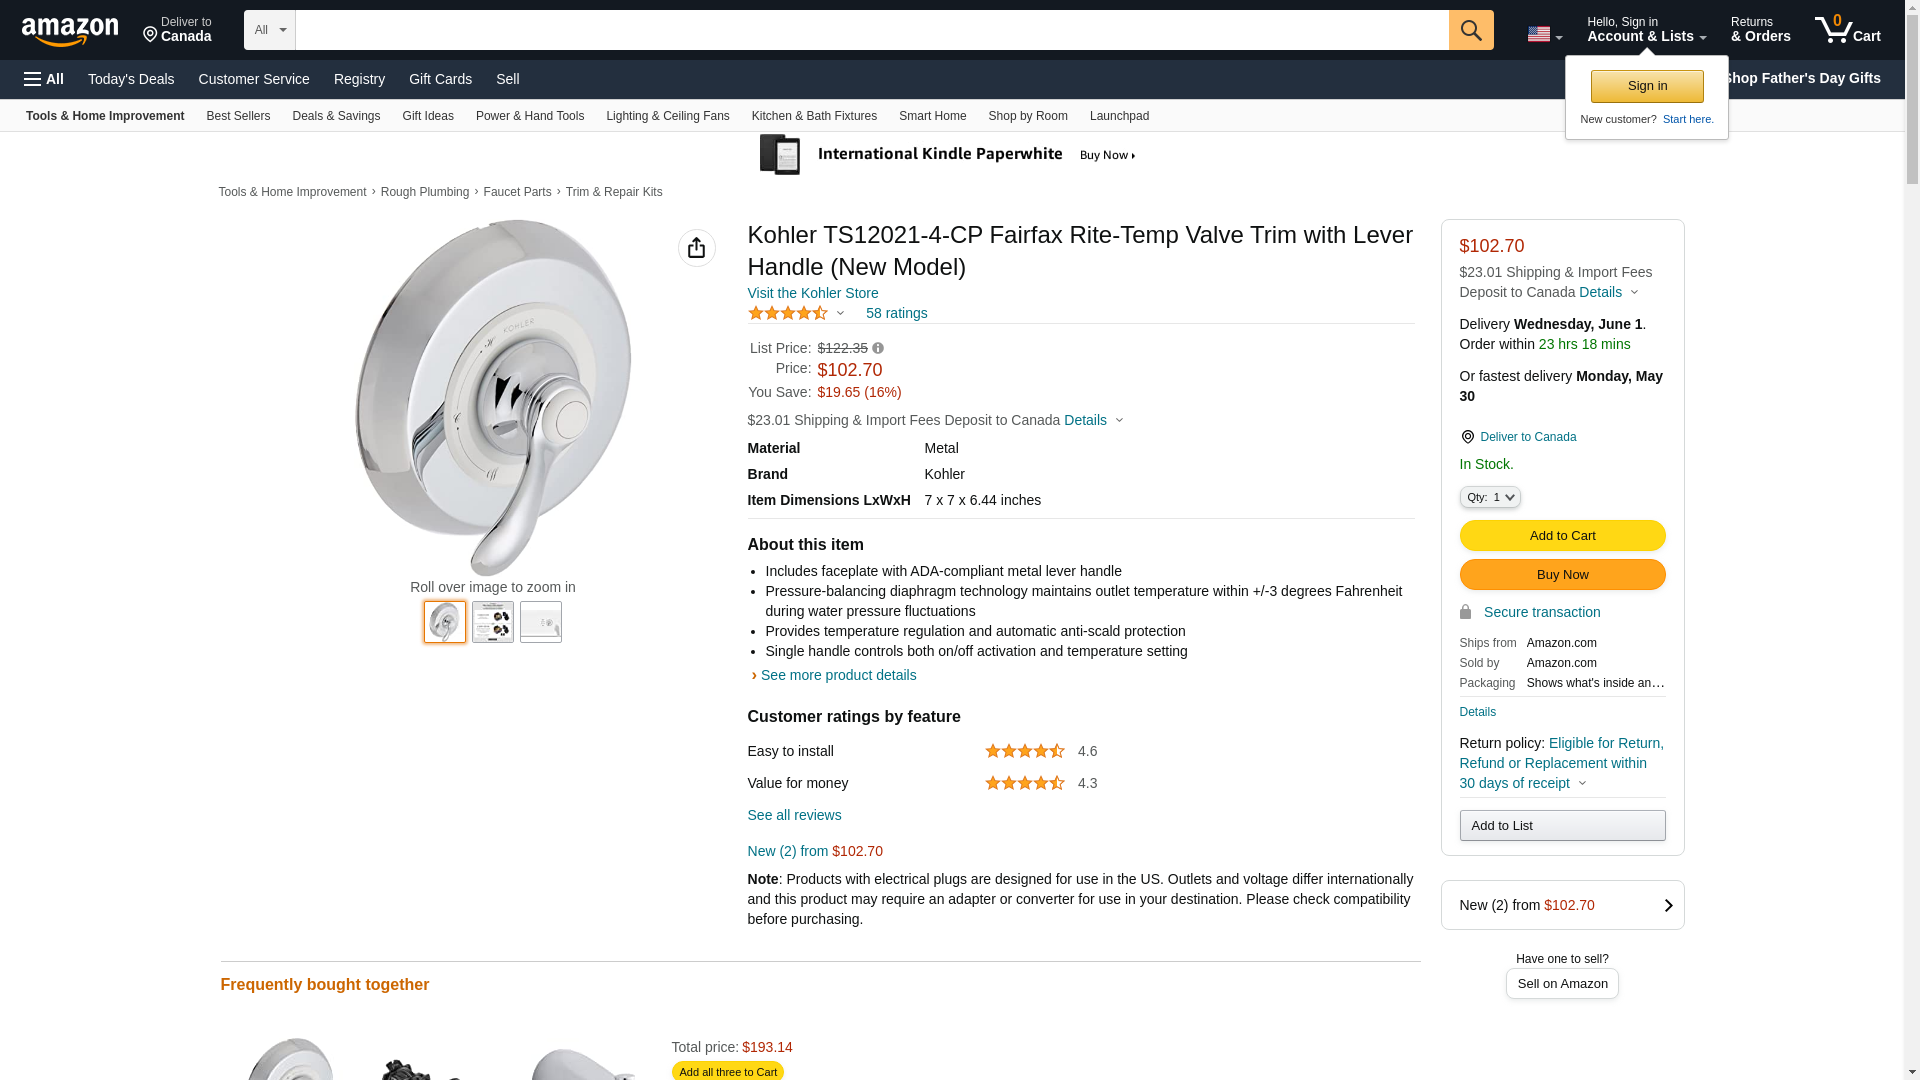Click the Deliver to Canada location icon
Viewport: 1920px width, 1080px height.
pyautogui.click(x=1467, y=437)
